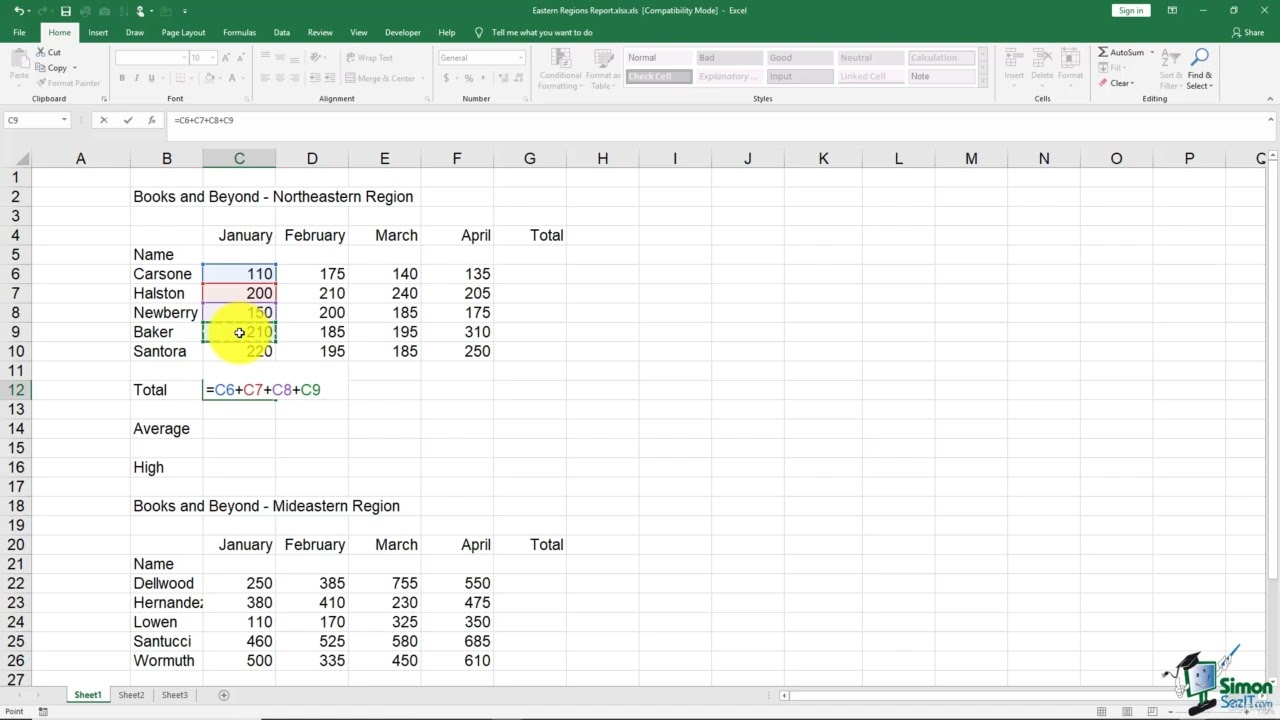Image resolution: width=1280 pixels, height=720 pixels.
Task: Apply the Neutral cell style
Action: coord(872,58)
